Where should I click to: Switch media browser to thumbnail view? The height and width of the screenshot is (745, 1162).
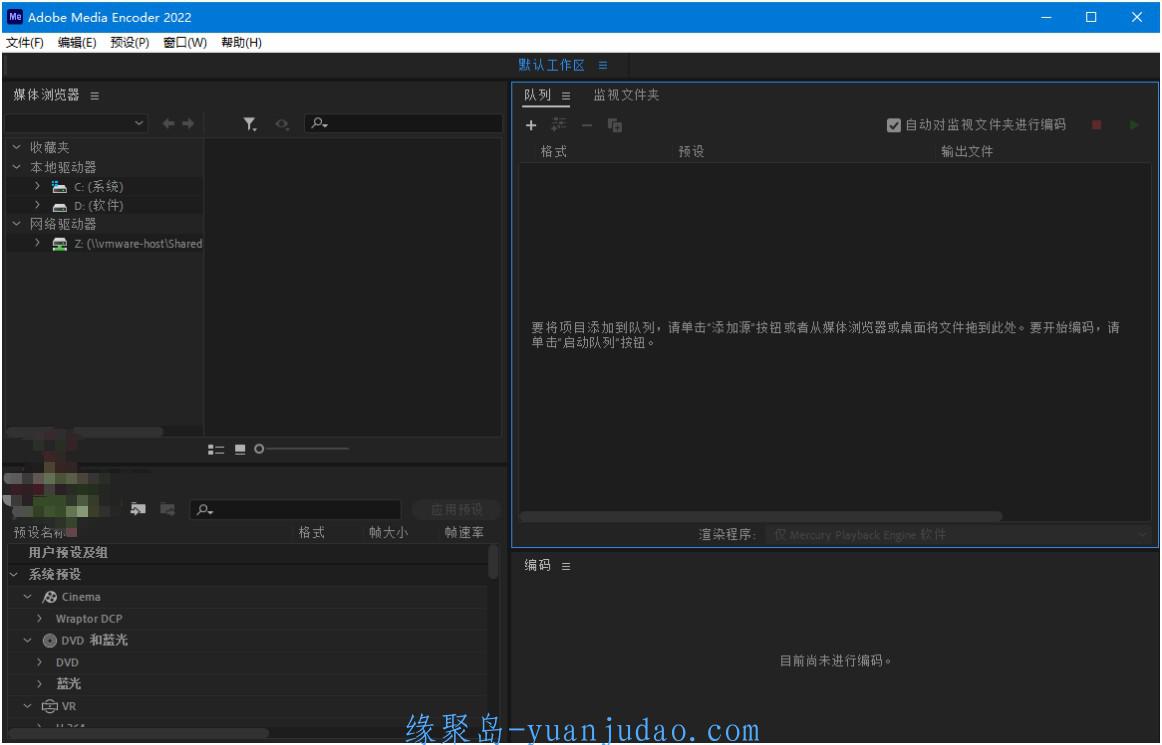coord(240,449)
